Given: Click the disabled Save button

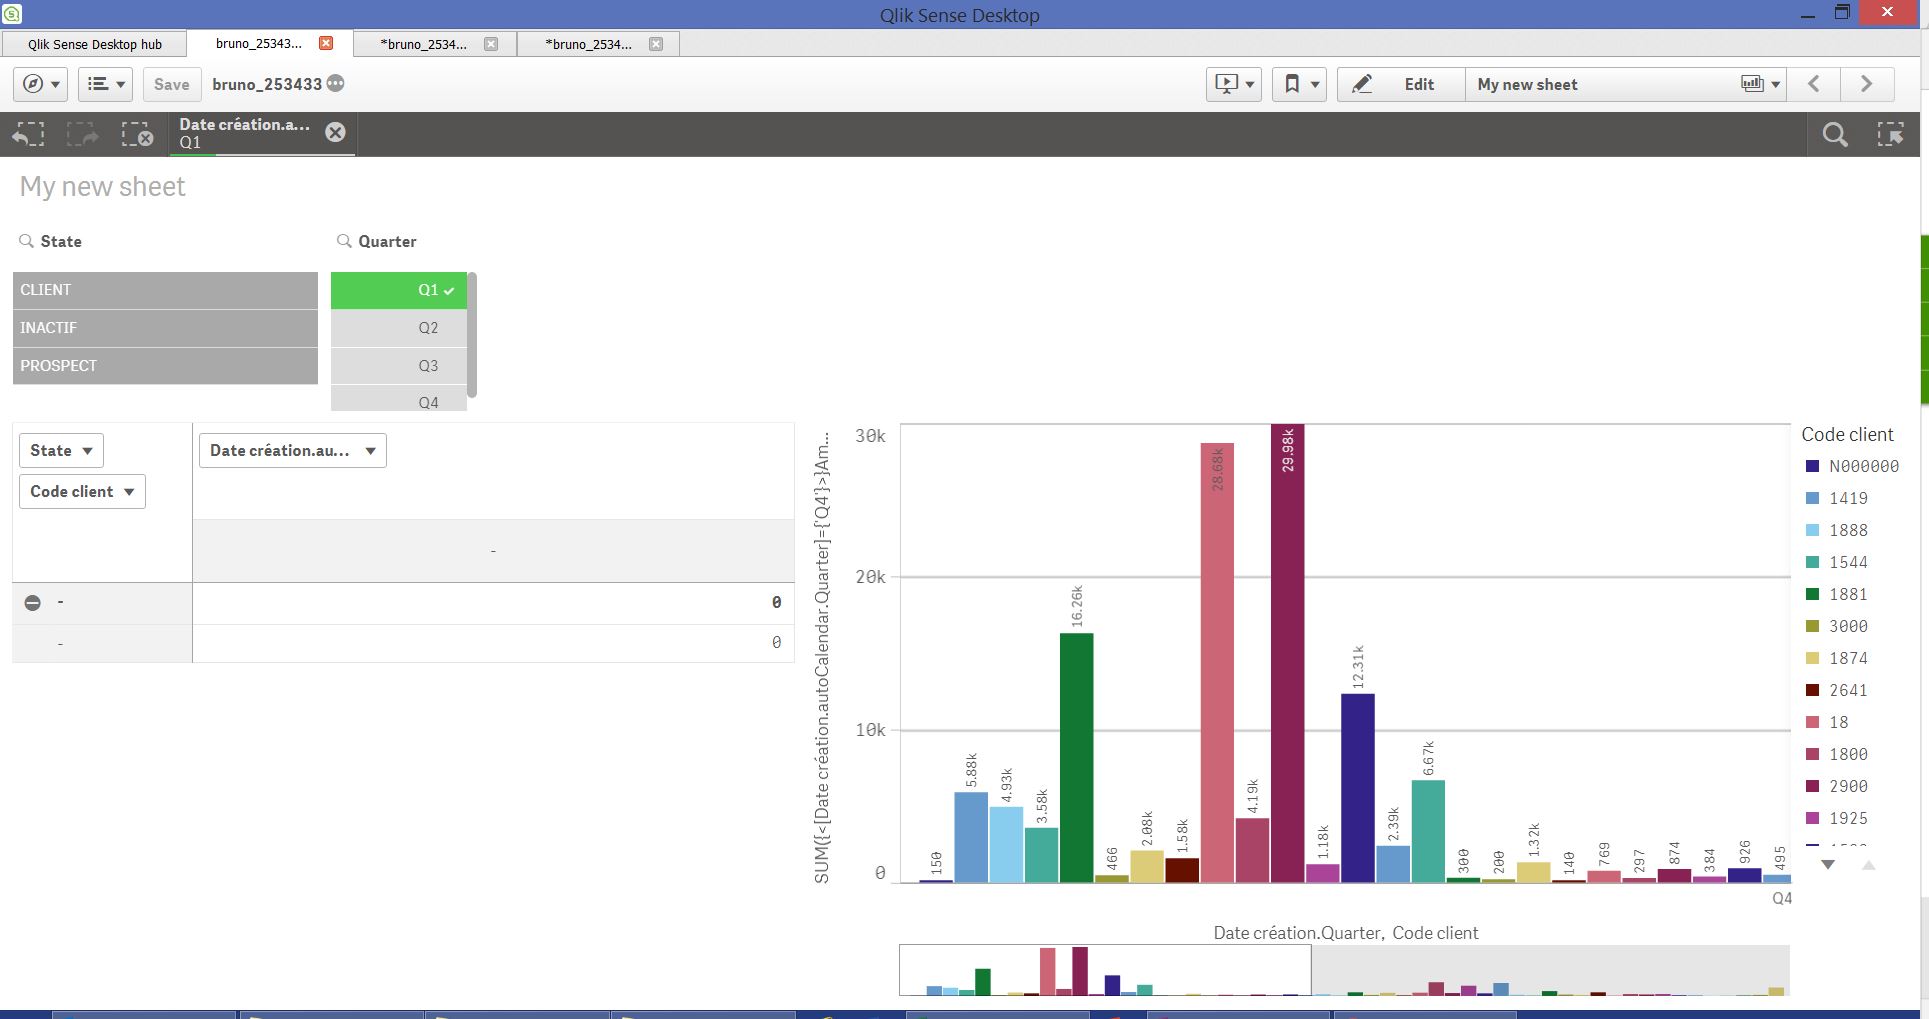Looking at the screenshot, I should click(x=171, y=84).
